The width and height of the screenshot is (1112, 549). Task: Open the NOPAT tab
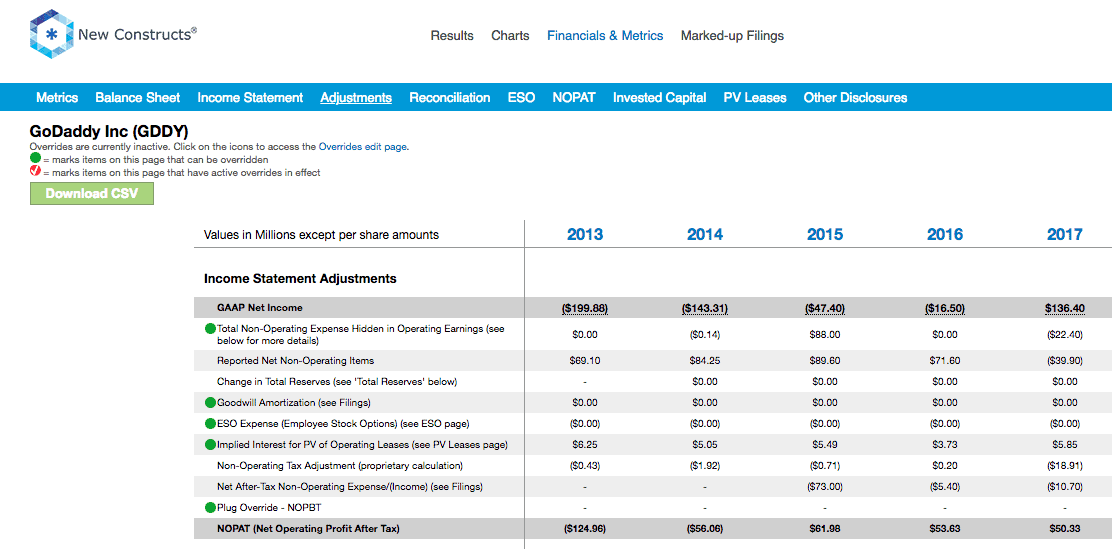[x=574, y=98]
